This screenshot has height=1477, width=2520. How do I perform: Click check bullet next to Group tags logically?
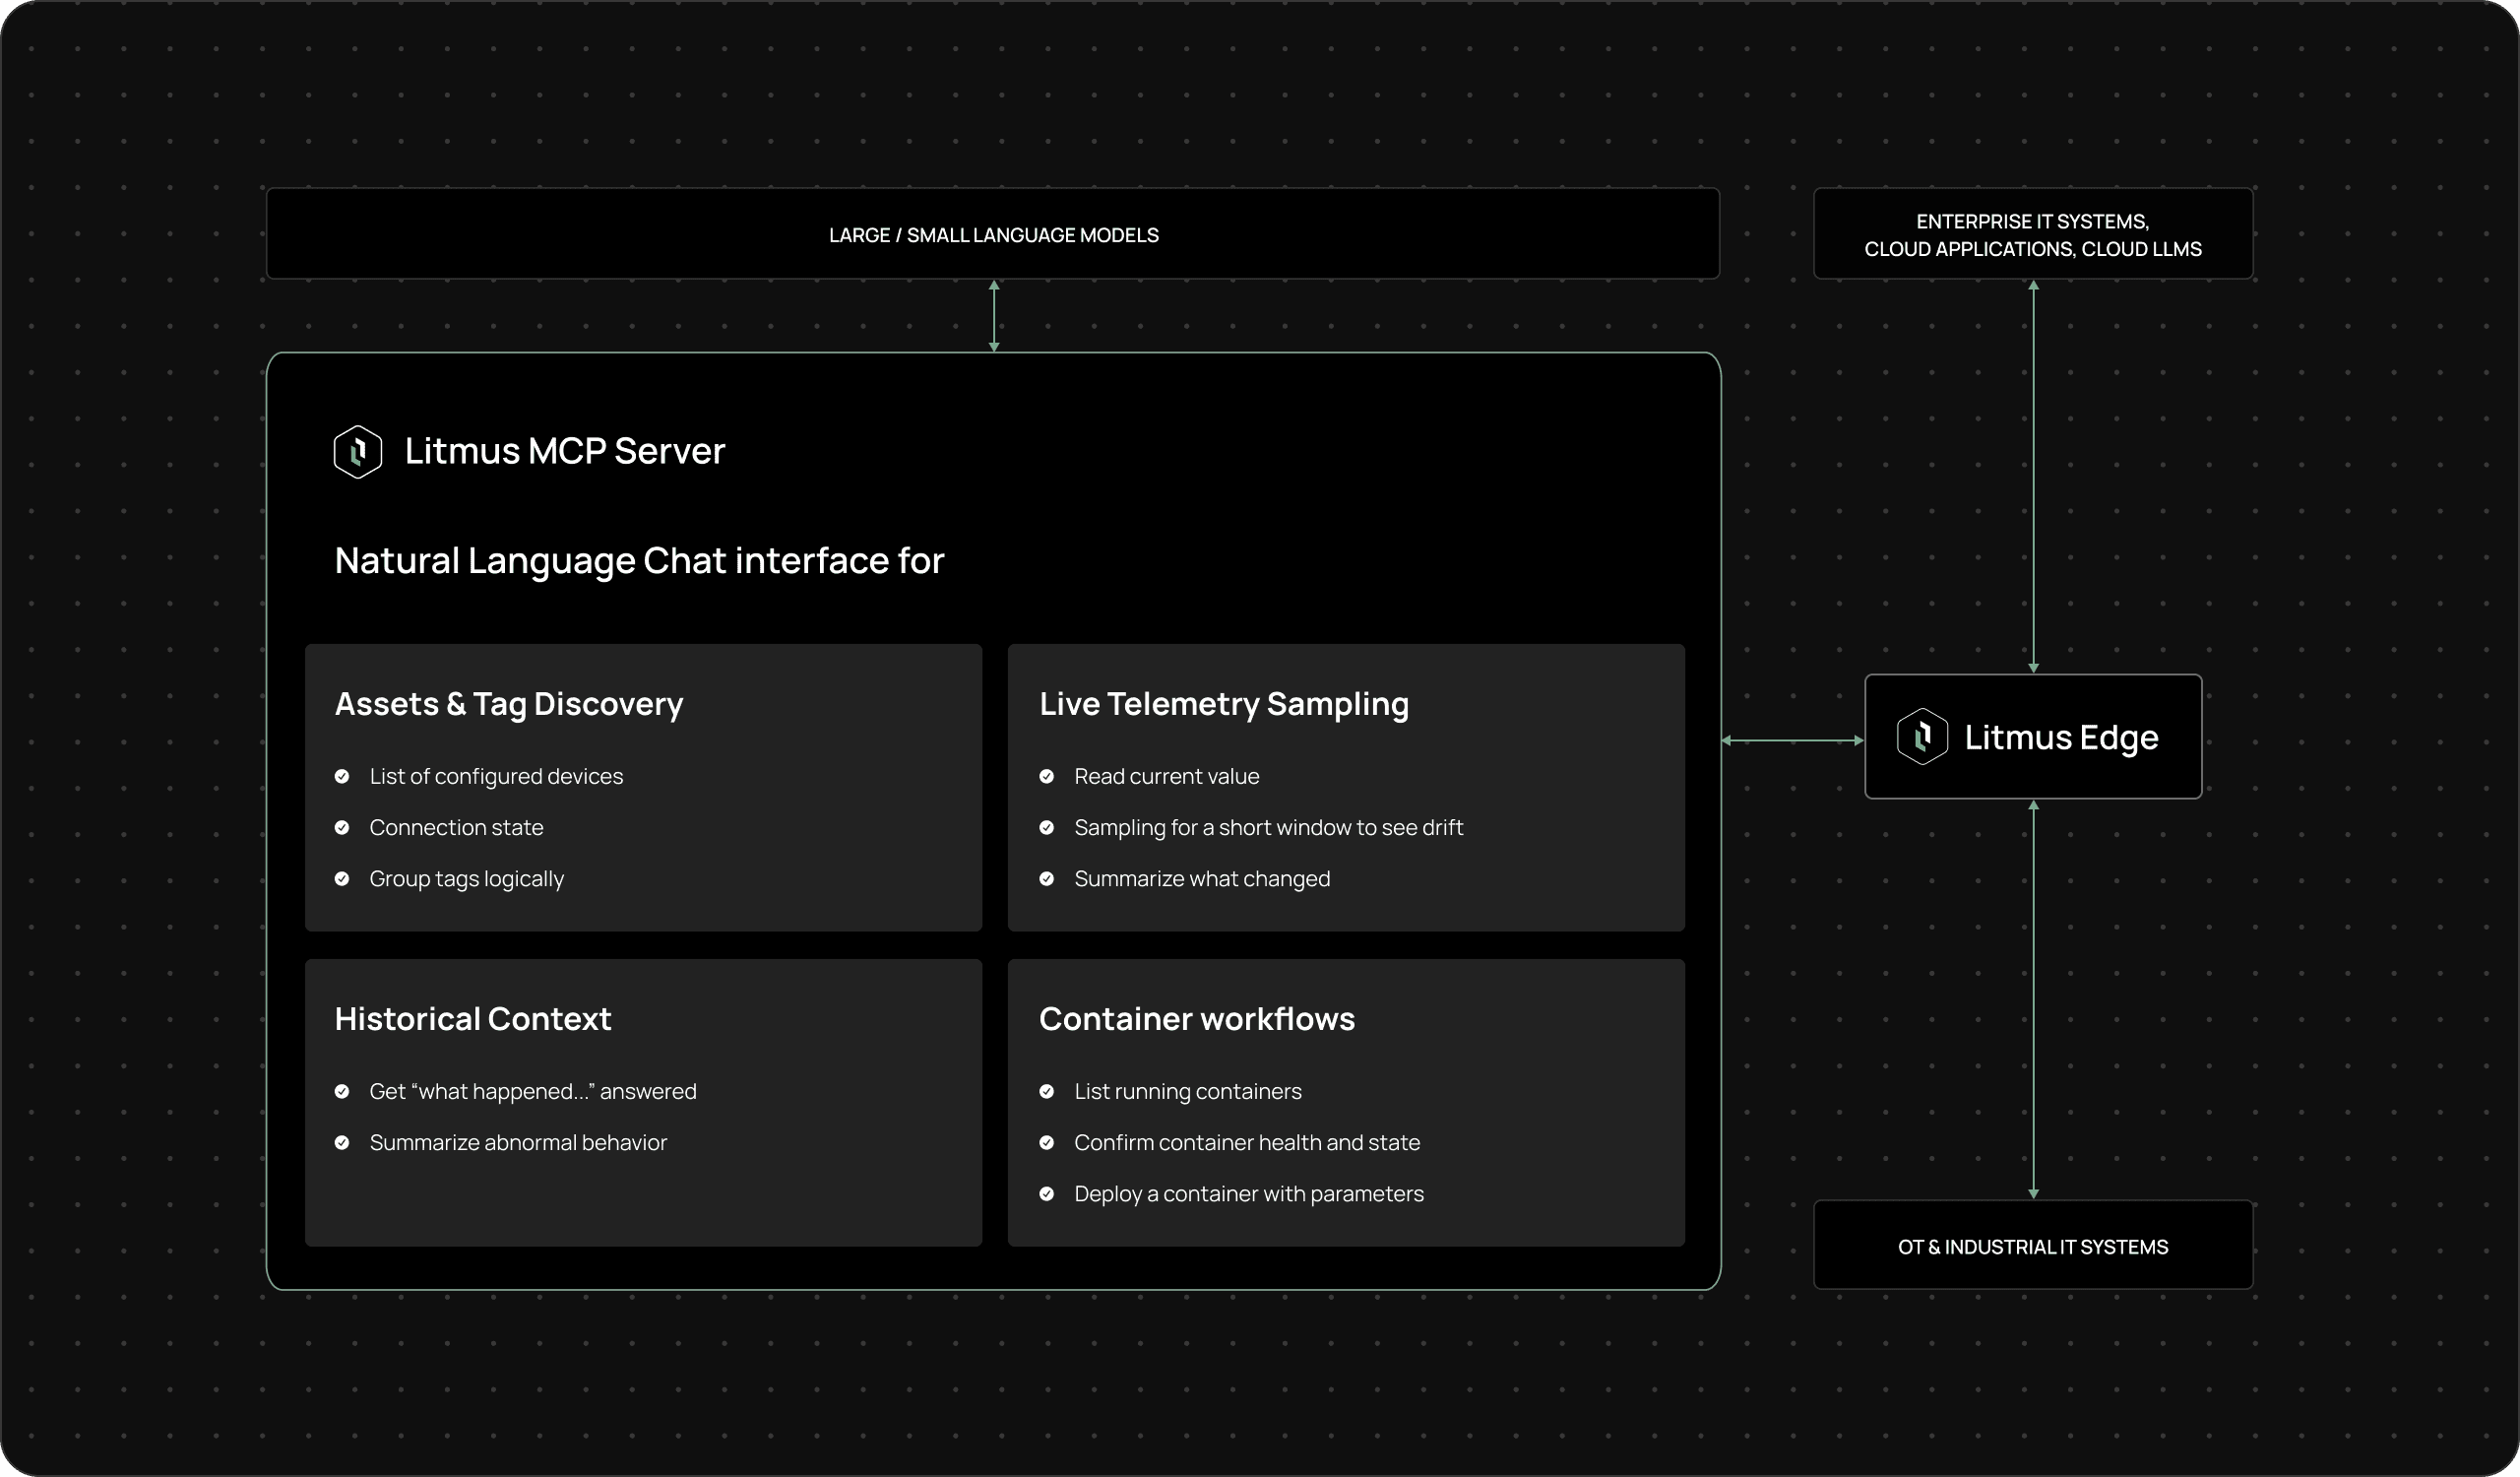342,879
